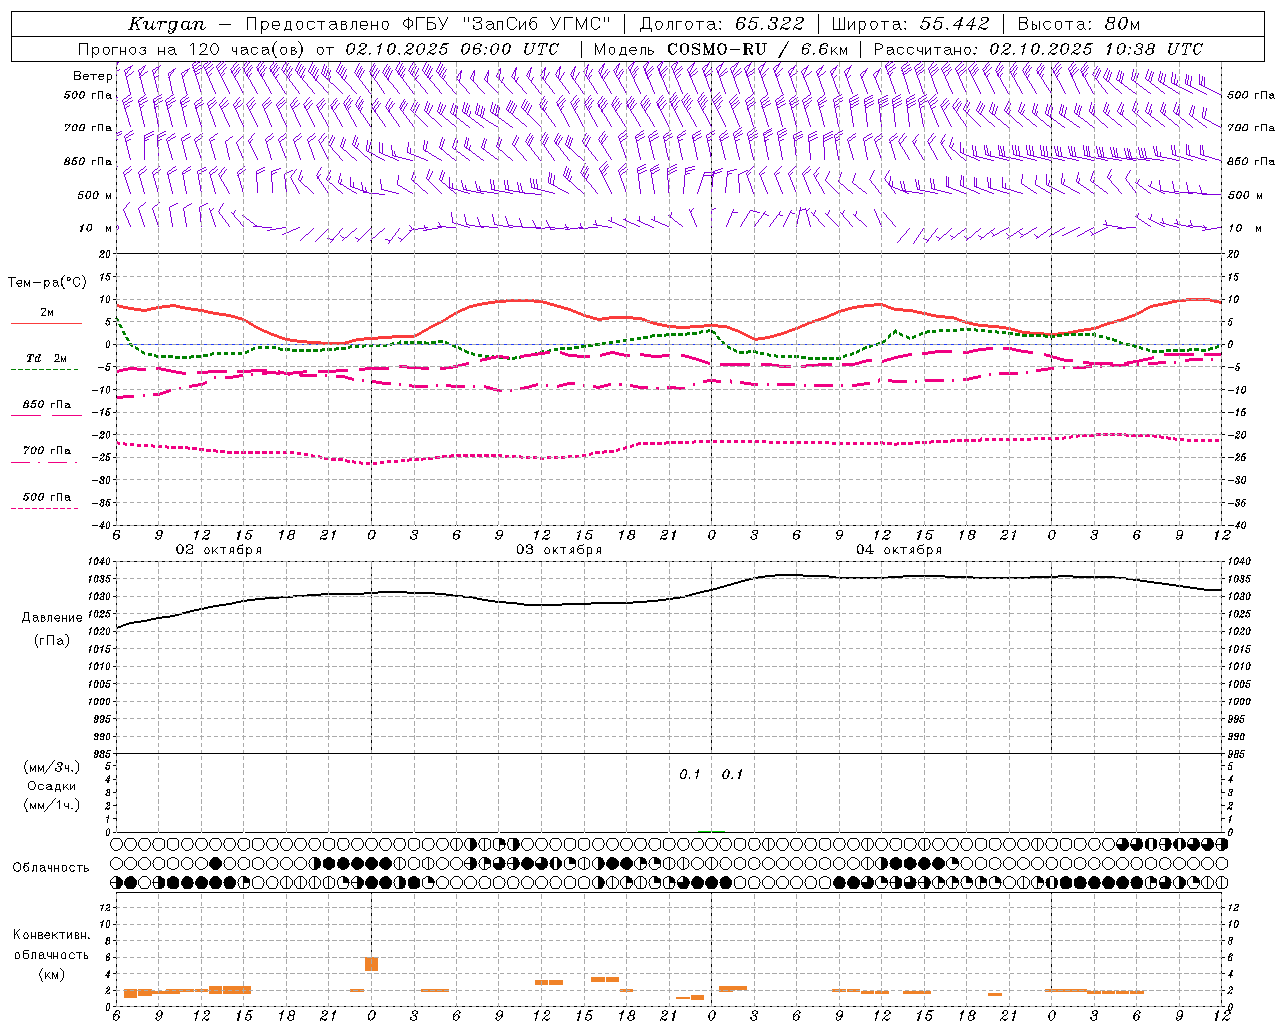Click the "(км)" unit in convective panel
This screenshot has height=1024, width=1280.
point(51,974)
